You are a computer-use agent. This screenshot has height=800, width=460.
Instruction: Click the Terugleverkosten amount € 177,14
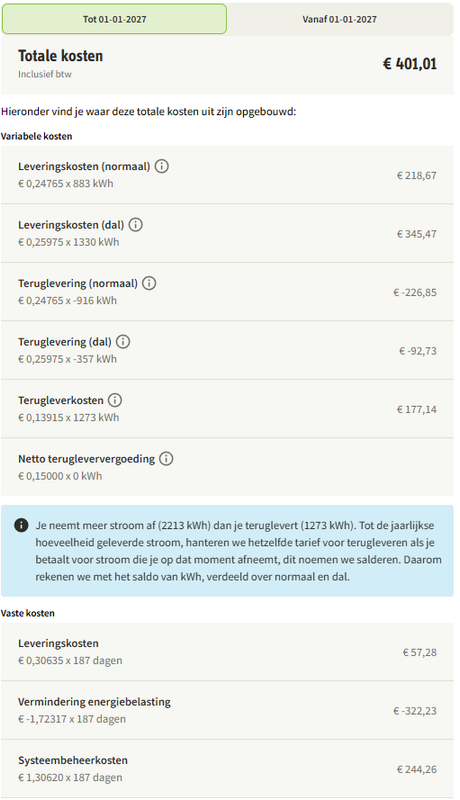(417, 410)
